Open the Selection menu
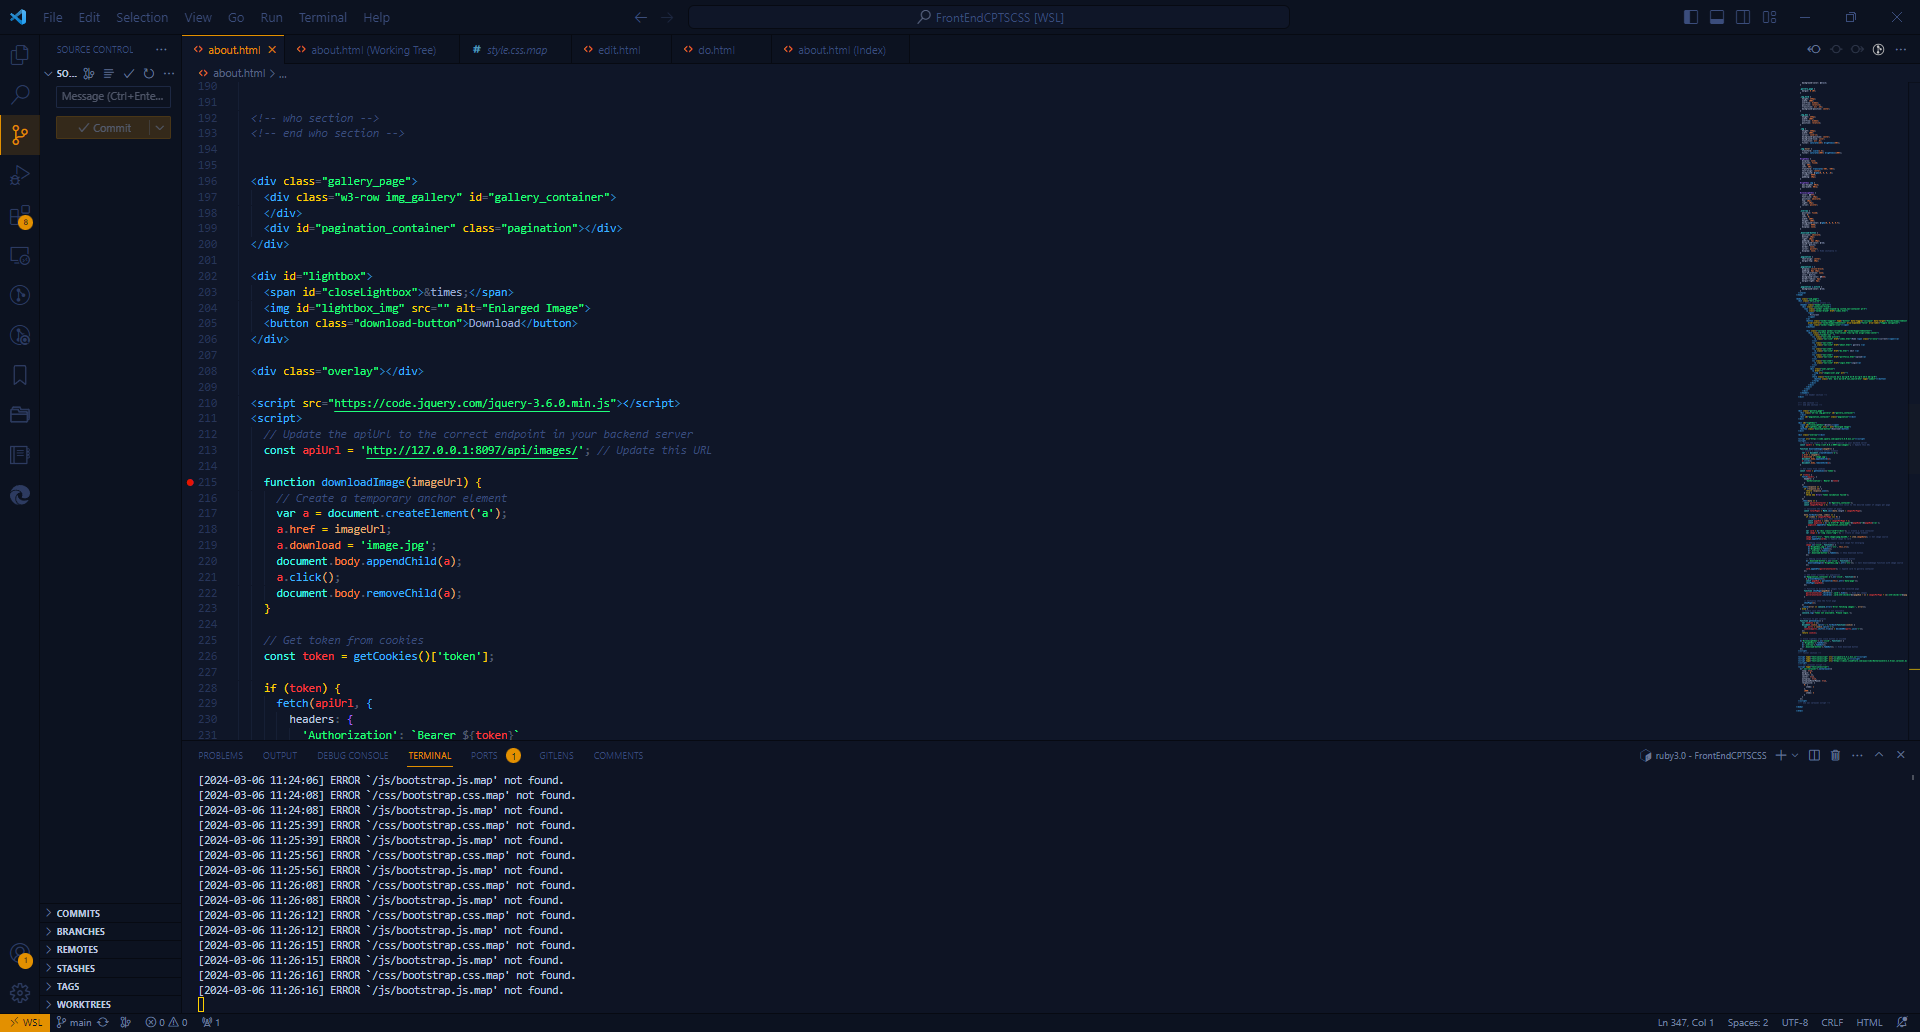Screen dimensions: 1920x1032 coord(142,17)
